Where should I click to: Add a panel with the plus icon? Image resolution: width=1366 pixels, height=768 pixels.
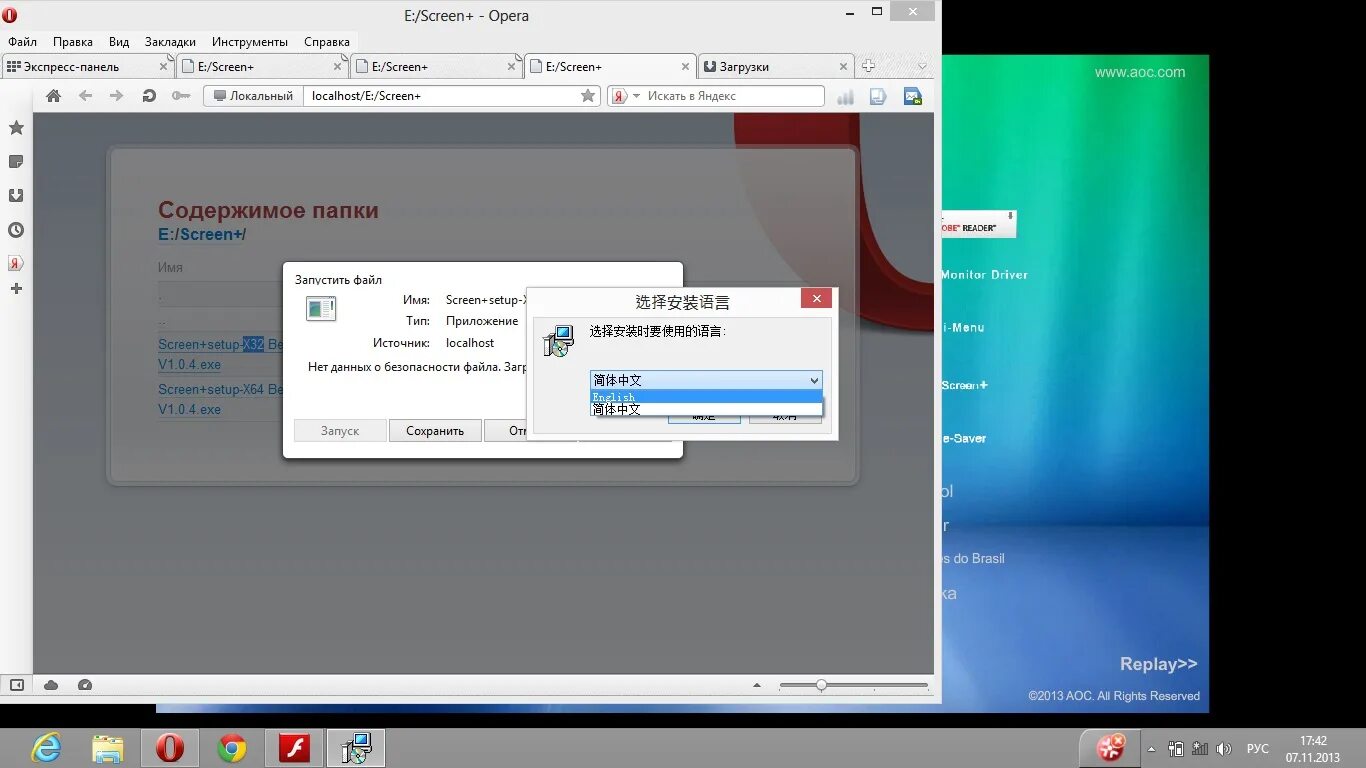pyautogui.click(x=16, y=289)
